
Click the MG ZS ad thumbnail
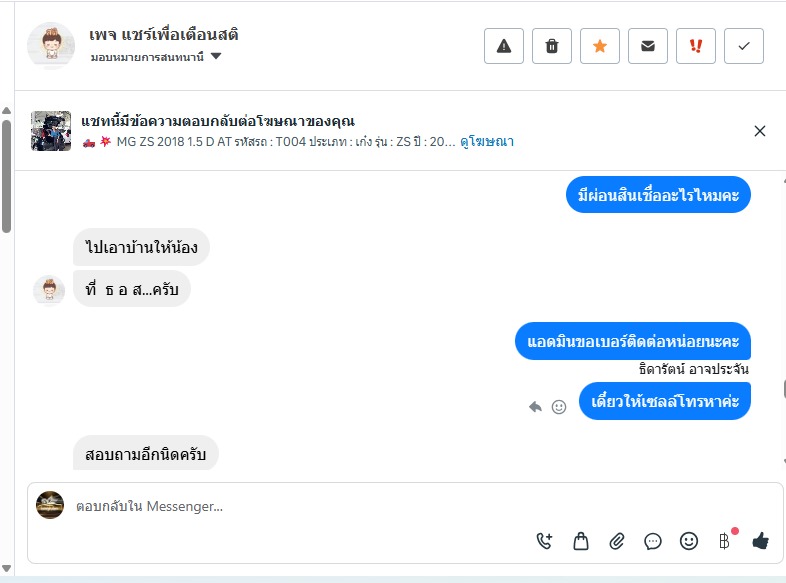pos(51,131)
